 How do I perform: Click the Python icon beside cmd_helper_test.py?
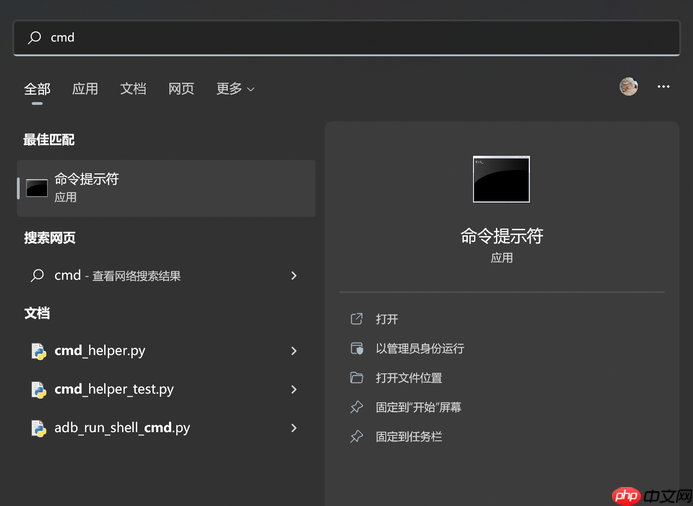[38, 389]
